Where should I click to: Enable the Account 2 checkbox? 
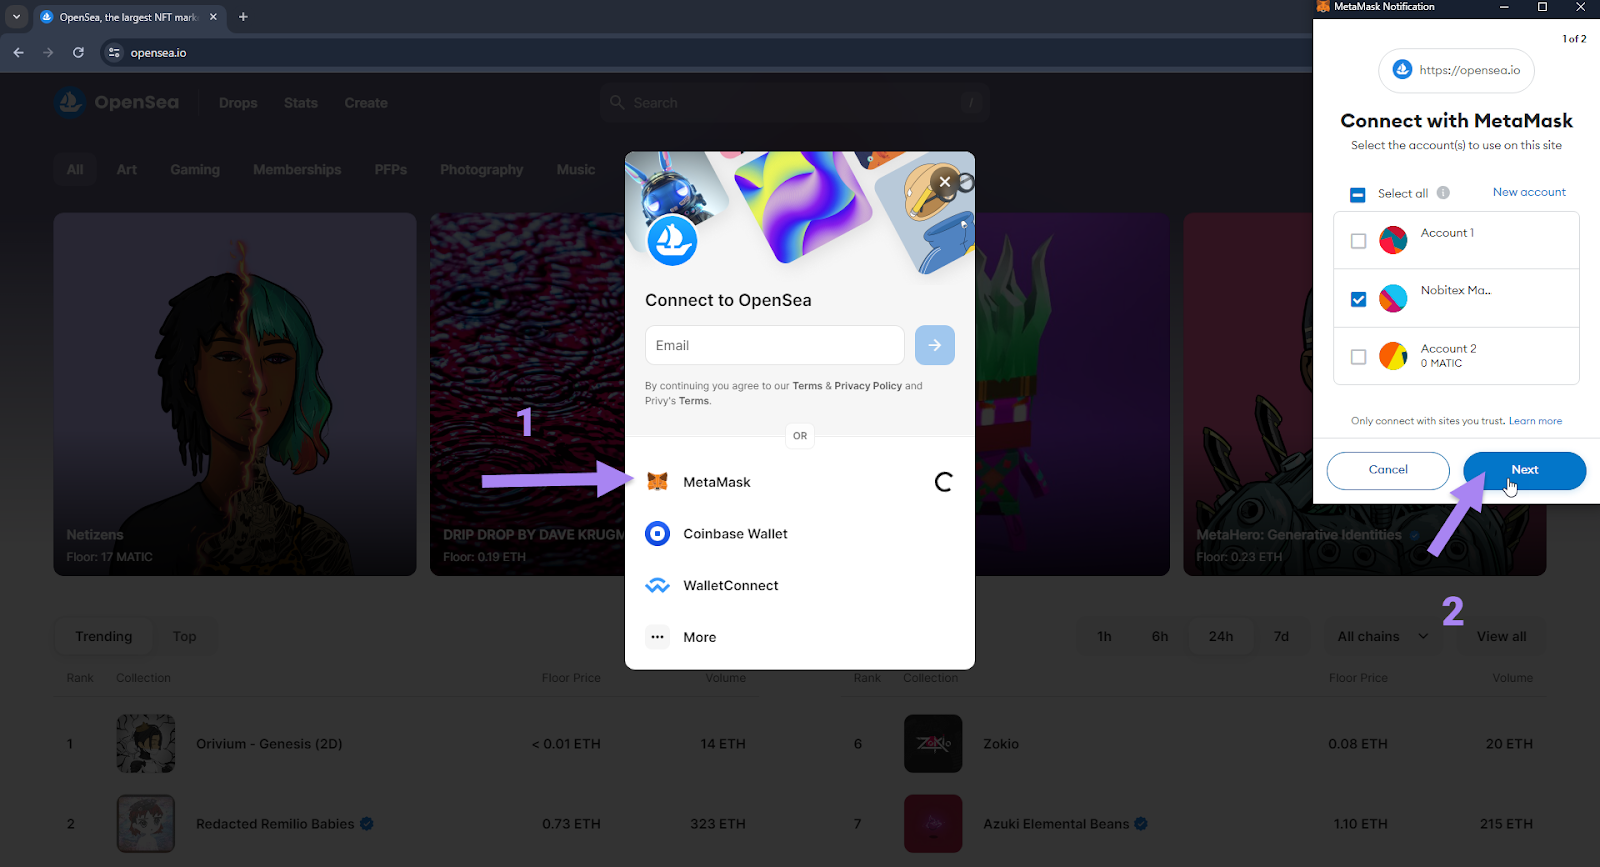coord(1358,357)
